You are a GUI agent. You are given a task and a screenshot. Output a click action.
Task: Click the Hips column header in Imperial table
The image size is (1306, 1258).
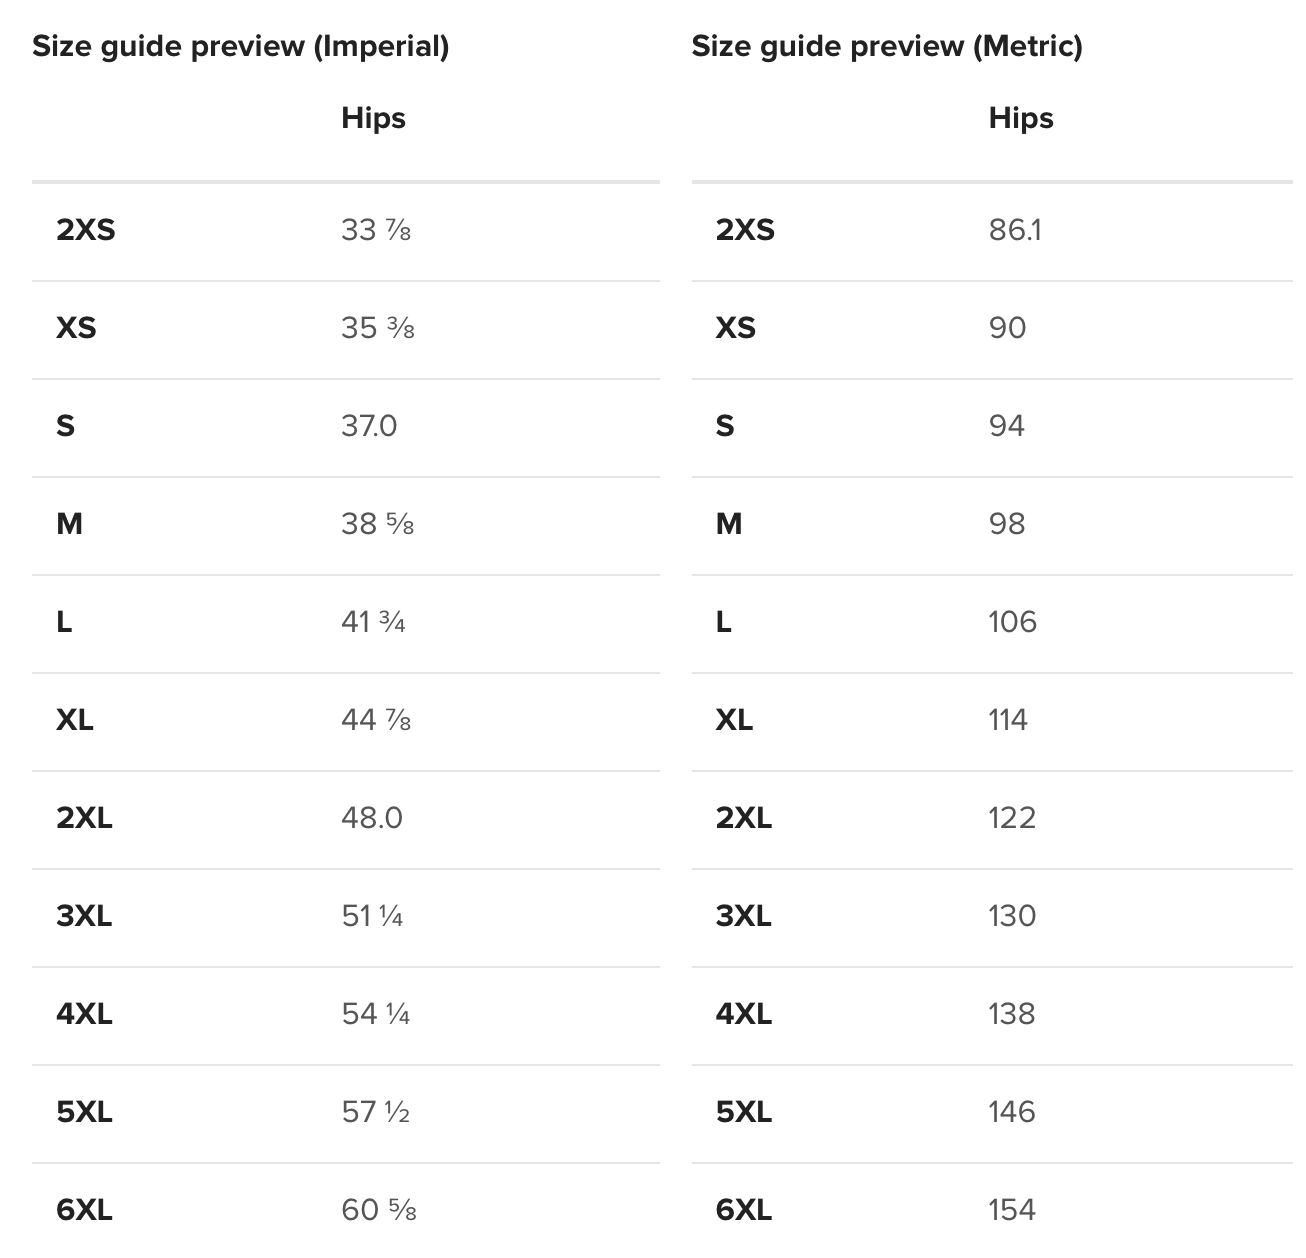(373, 118)
